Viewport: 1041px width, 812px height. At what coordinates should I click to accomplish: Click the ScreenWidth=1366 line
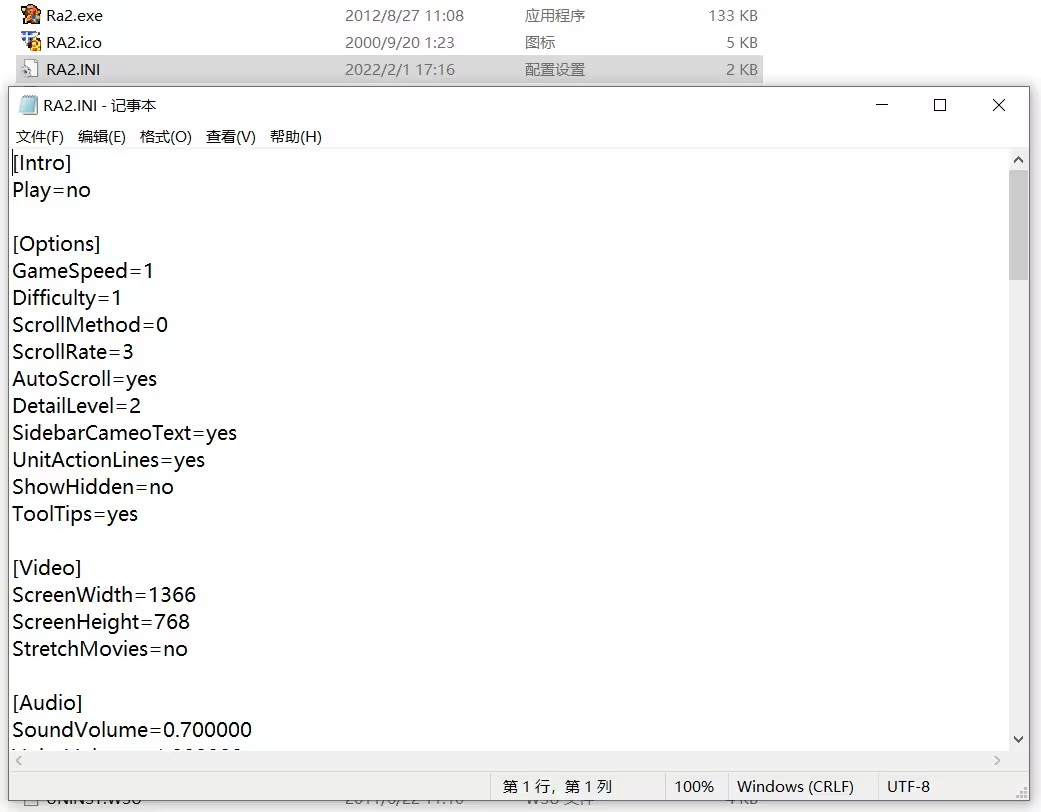(104, 595)
